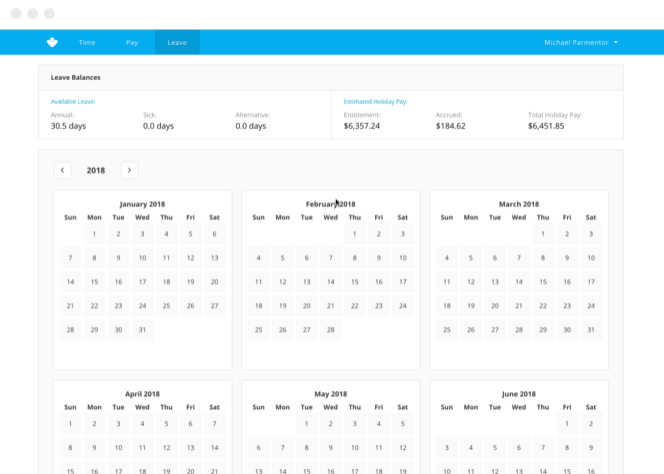Click entitlement amount $6,357.24

(x=362, y=126)
